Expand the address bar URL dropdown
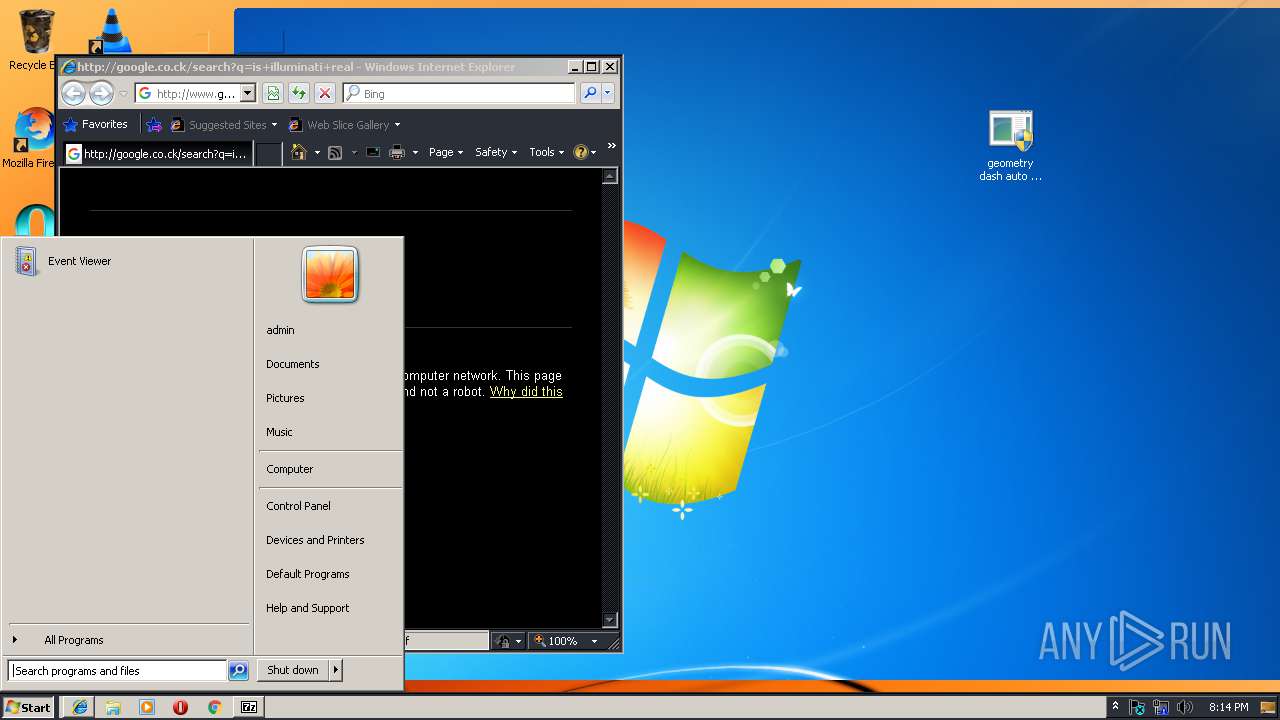This screenshot has height=720, width=1280. point(248,94)
